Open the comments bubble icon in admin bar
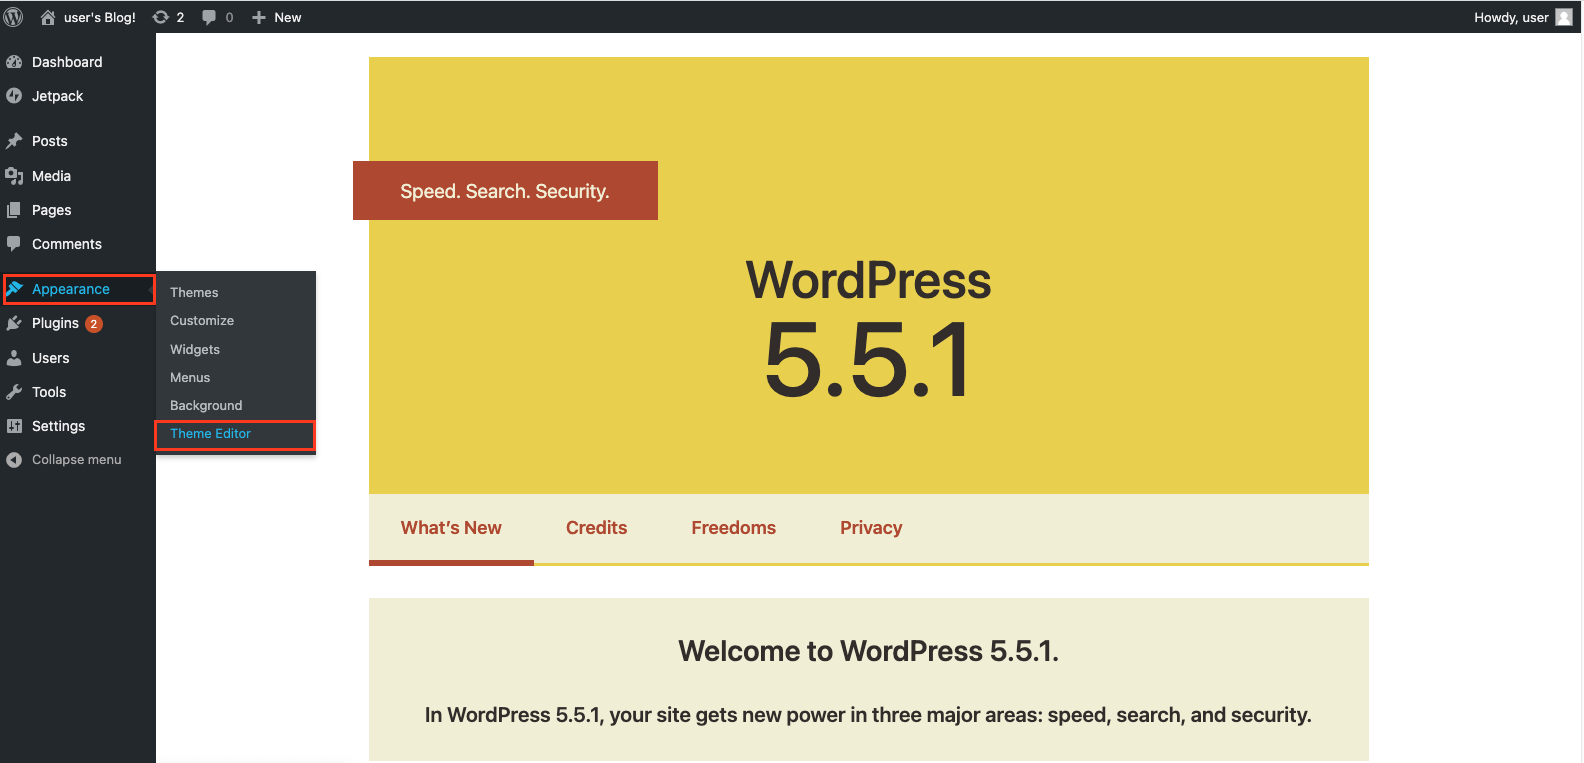Viewport: 1584px width, 763px height. pos(209,17)
